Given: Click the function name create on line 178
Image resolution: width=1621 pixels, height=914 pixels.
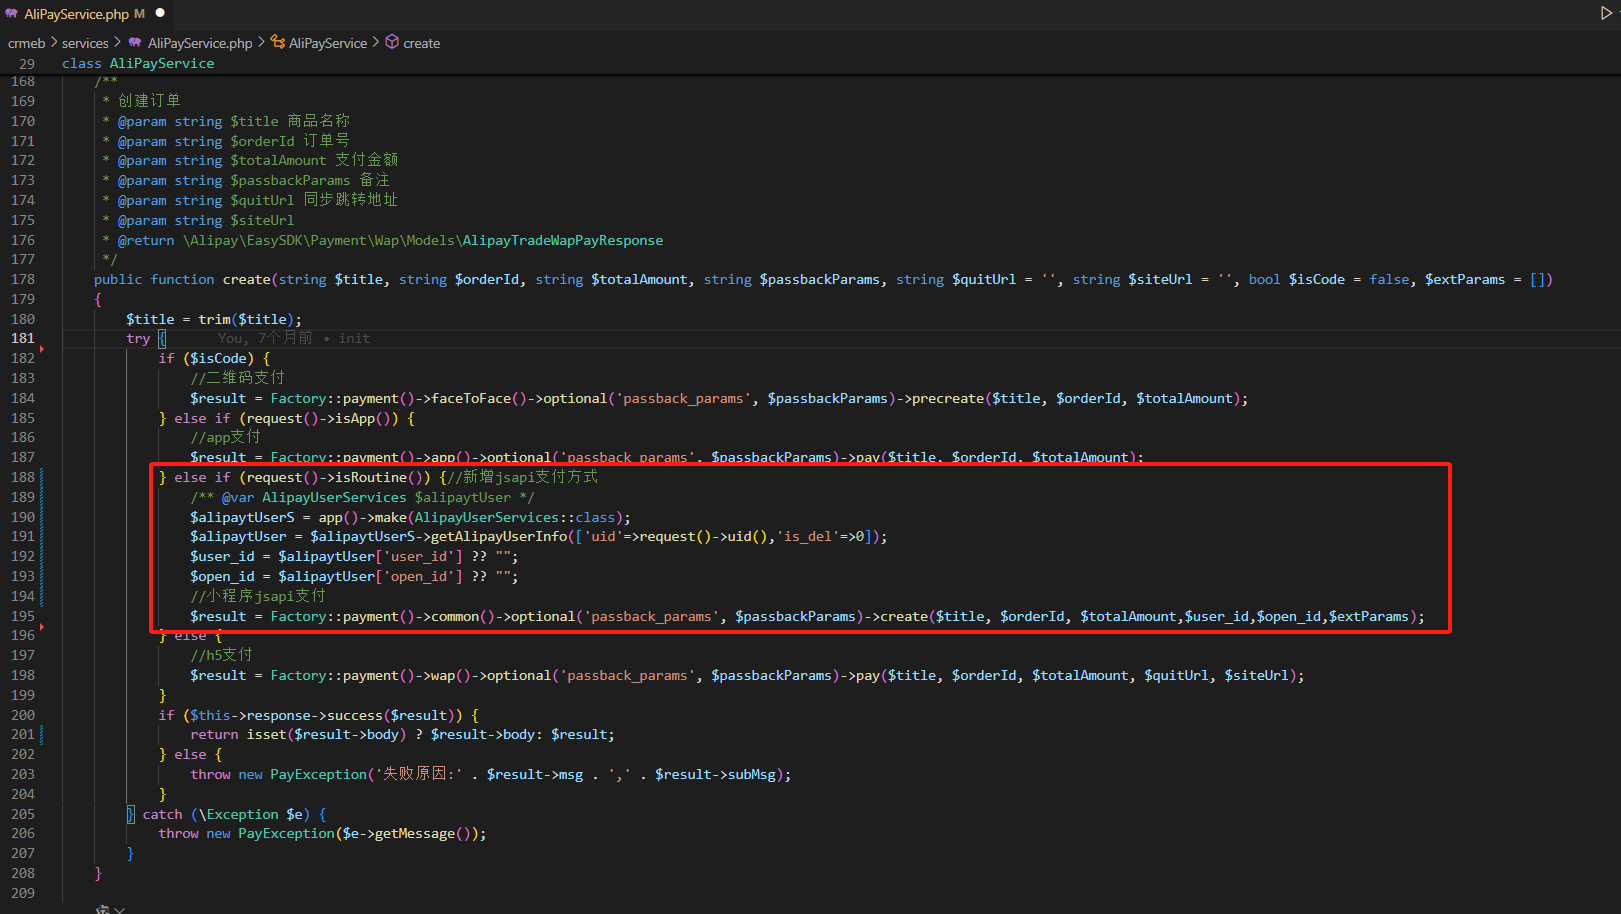Looking at the screenshot, I should tap(246, 279).
